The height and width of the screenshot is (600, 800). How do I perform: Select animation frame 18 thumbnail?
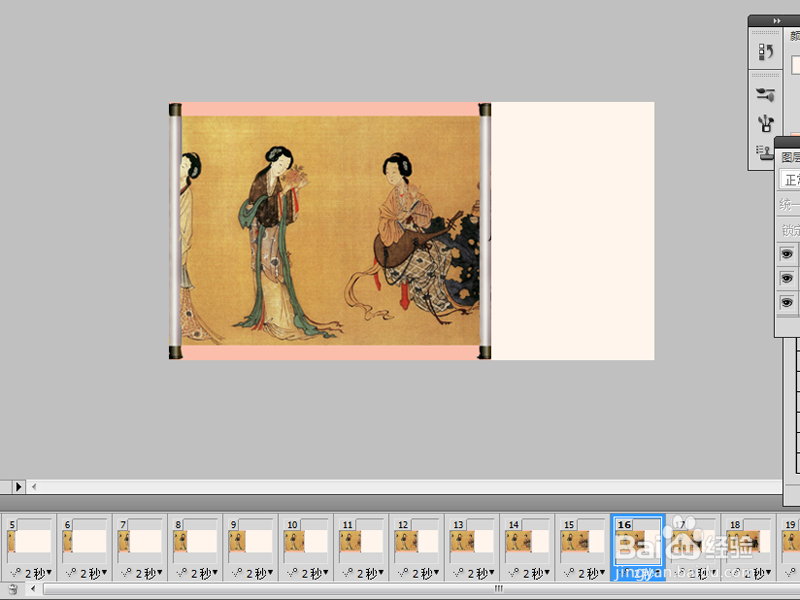(x=748, y=540)
